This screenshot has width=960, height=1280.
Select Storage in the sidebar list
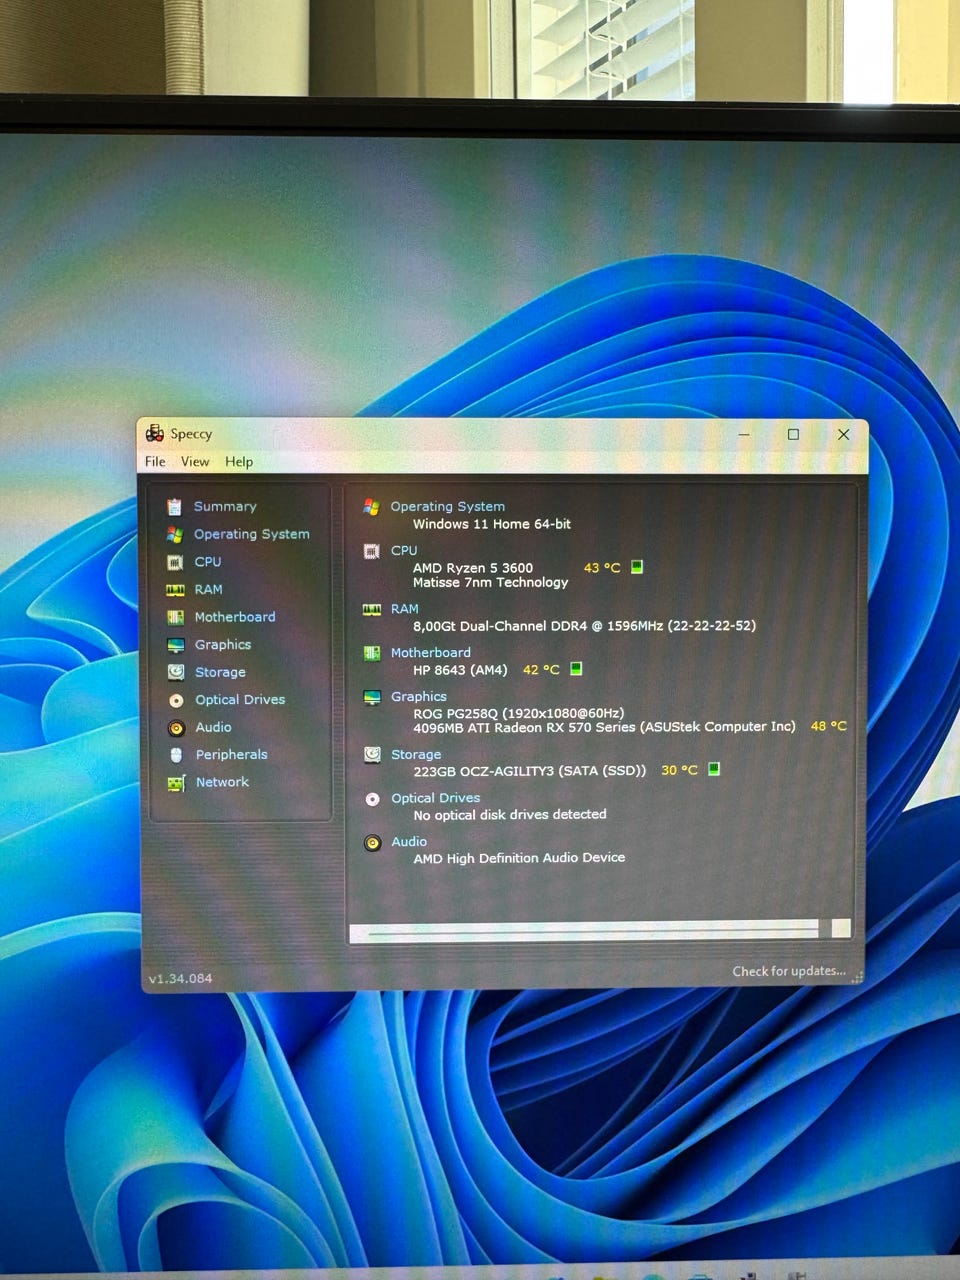click(220, 672)
